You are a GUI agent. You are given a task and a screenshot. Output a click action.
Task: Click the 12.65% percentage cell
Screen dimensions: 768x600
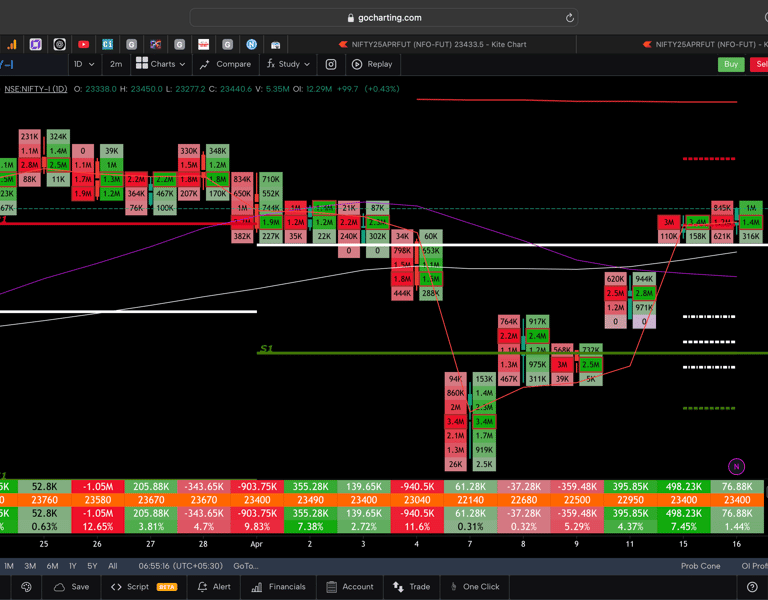(97, 527)
